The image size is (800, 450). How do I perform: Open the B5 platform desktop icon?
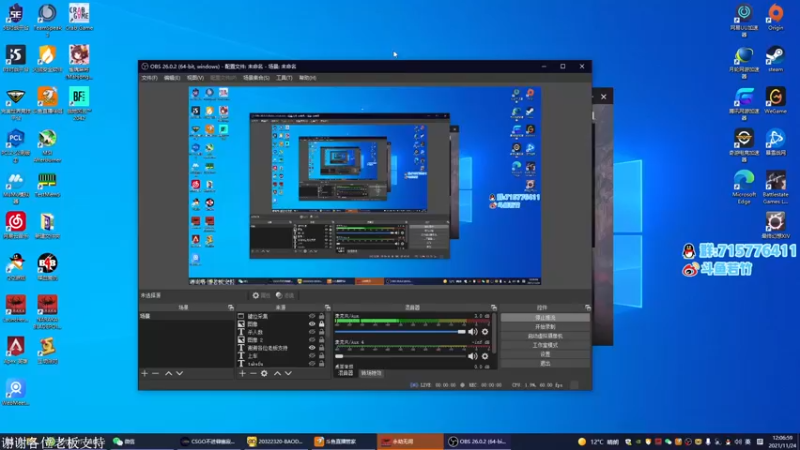[16, 59]
